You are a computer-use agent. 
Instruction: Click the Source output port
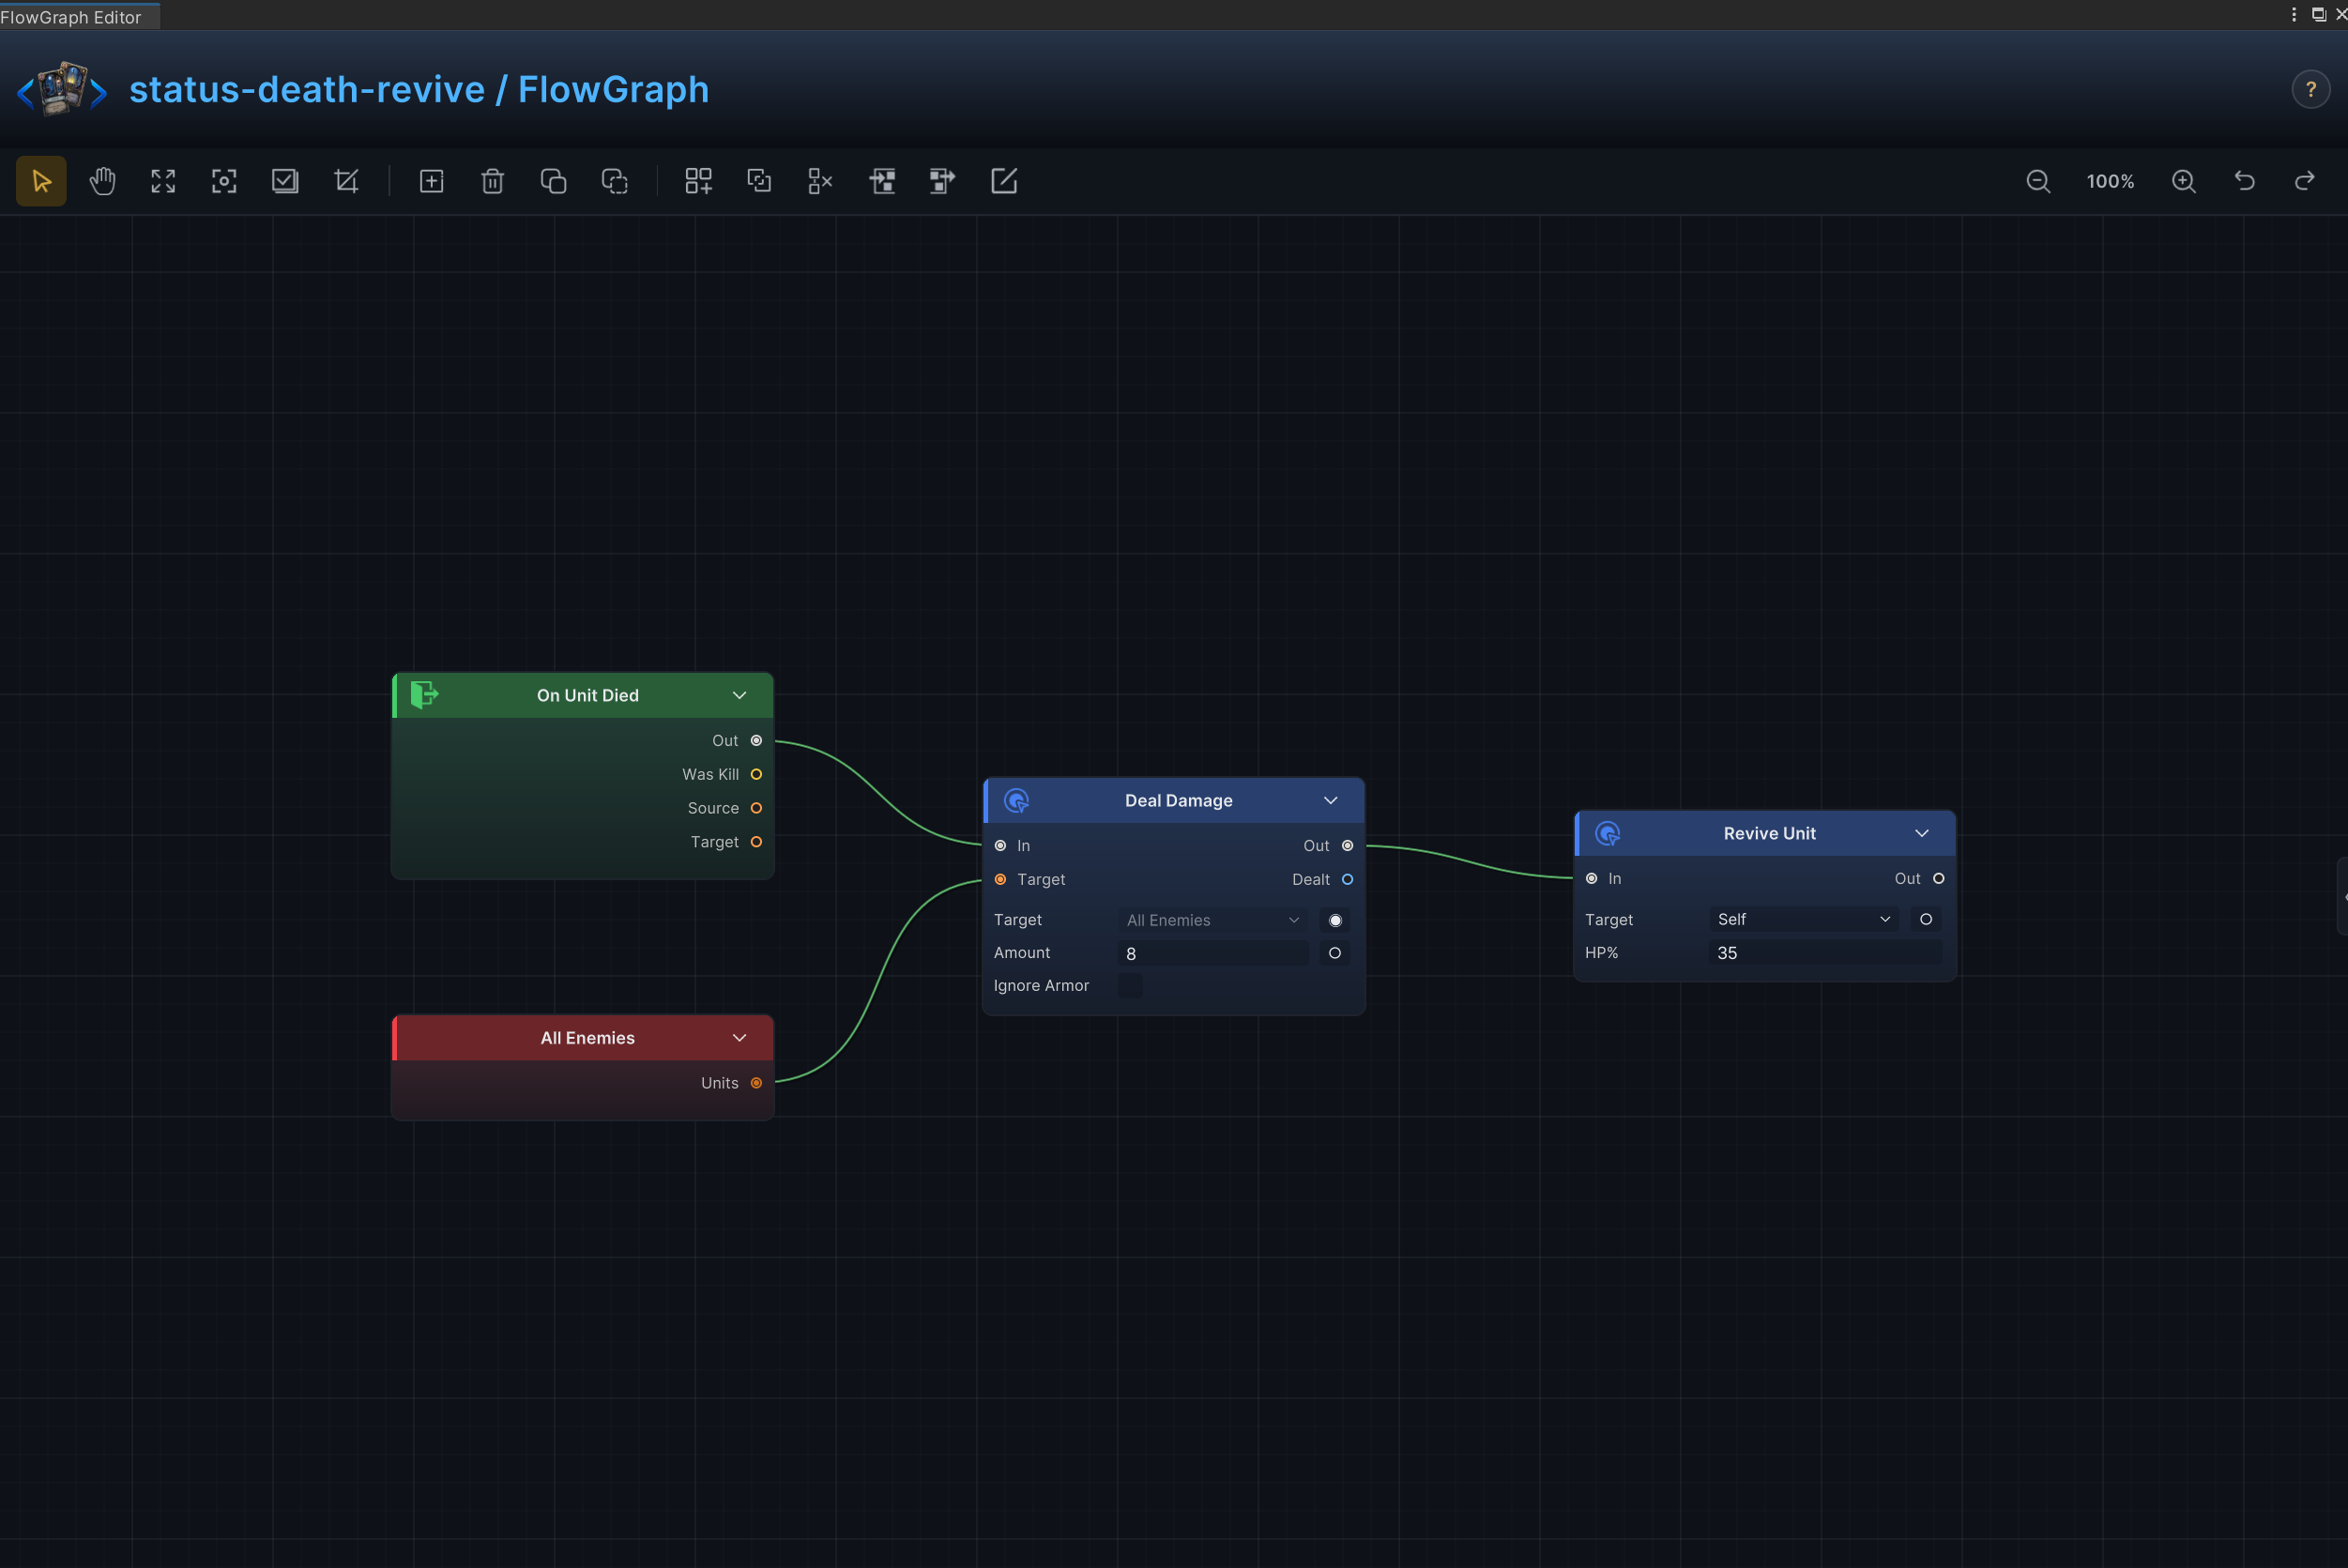tap(756, 808)
